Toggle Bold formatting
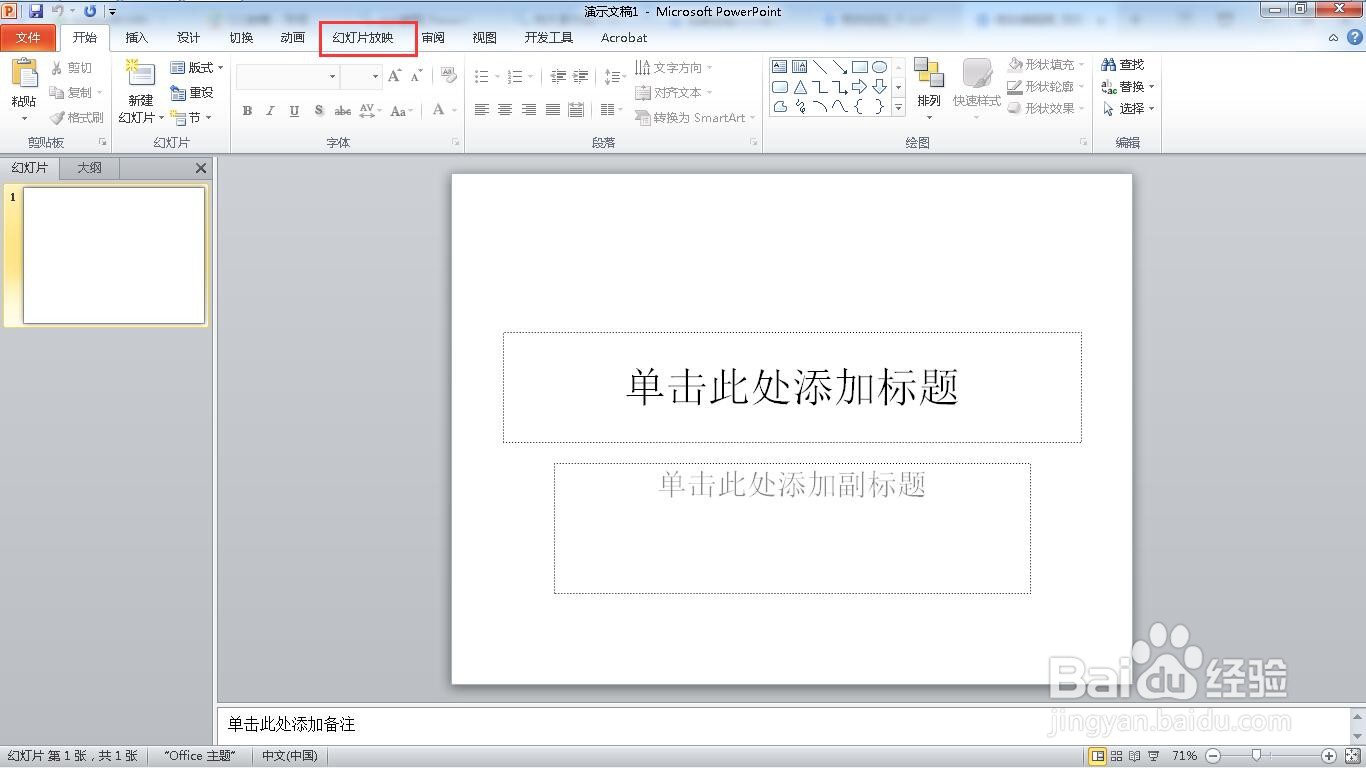Image resolution: width=1366 pixels, height=768 pixels. (x=247, y=111)
